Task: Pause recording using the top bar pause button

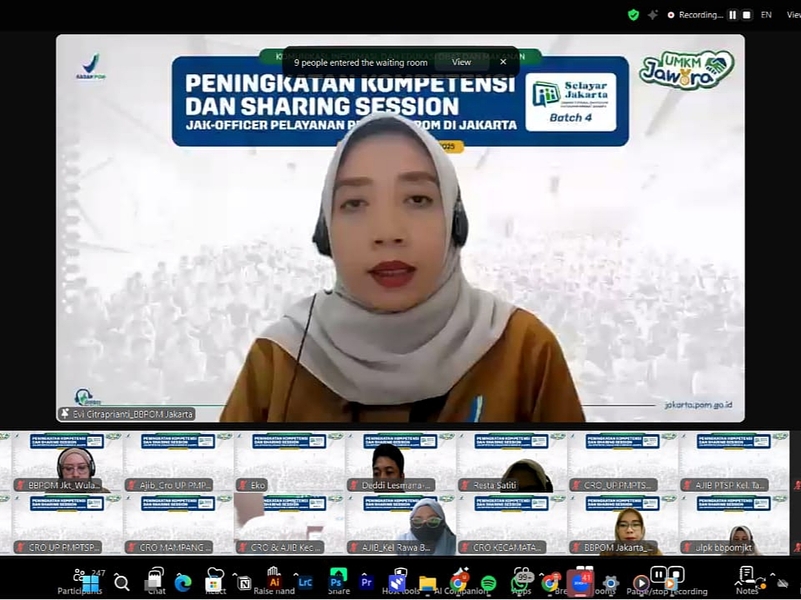Action: pos(733,15)
